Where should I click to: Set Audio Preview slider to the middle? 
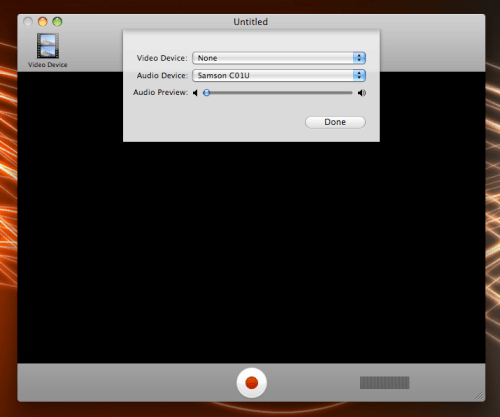click(x=278, y=93)
